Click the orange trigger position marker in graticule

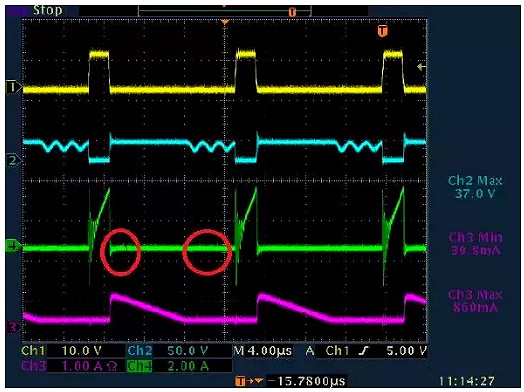click(x=383, y=31)
